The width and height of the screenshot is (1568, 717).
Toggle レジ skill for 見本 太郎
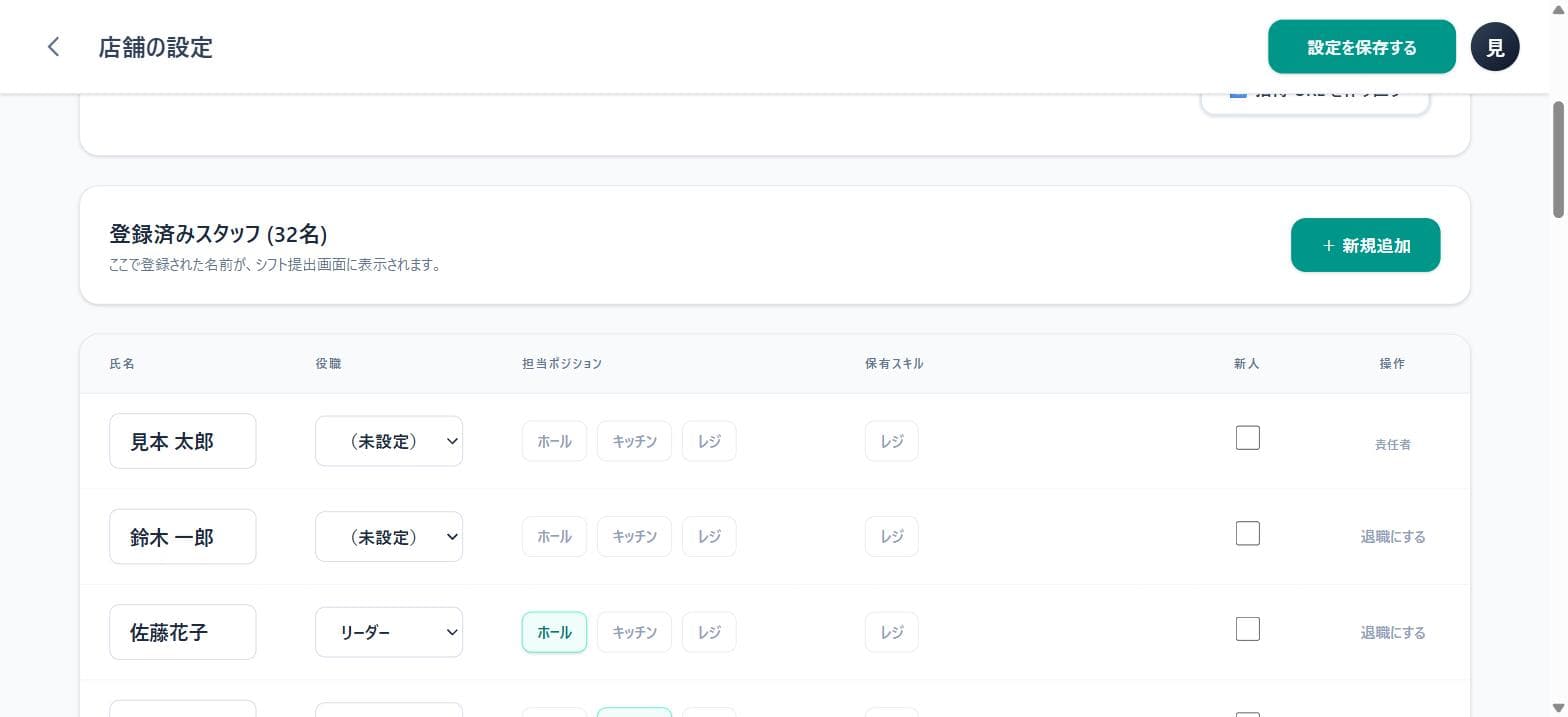(892, 441)
